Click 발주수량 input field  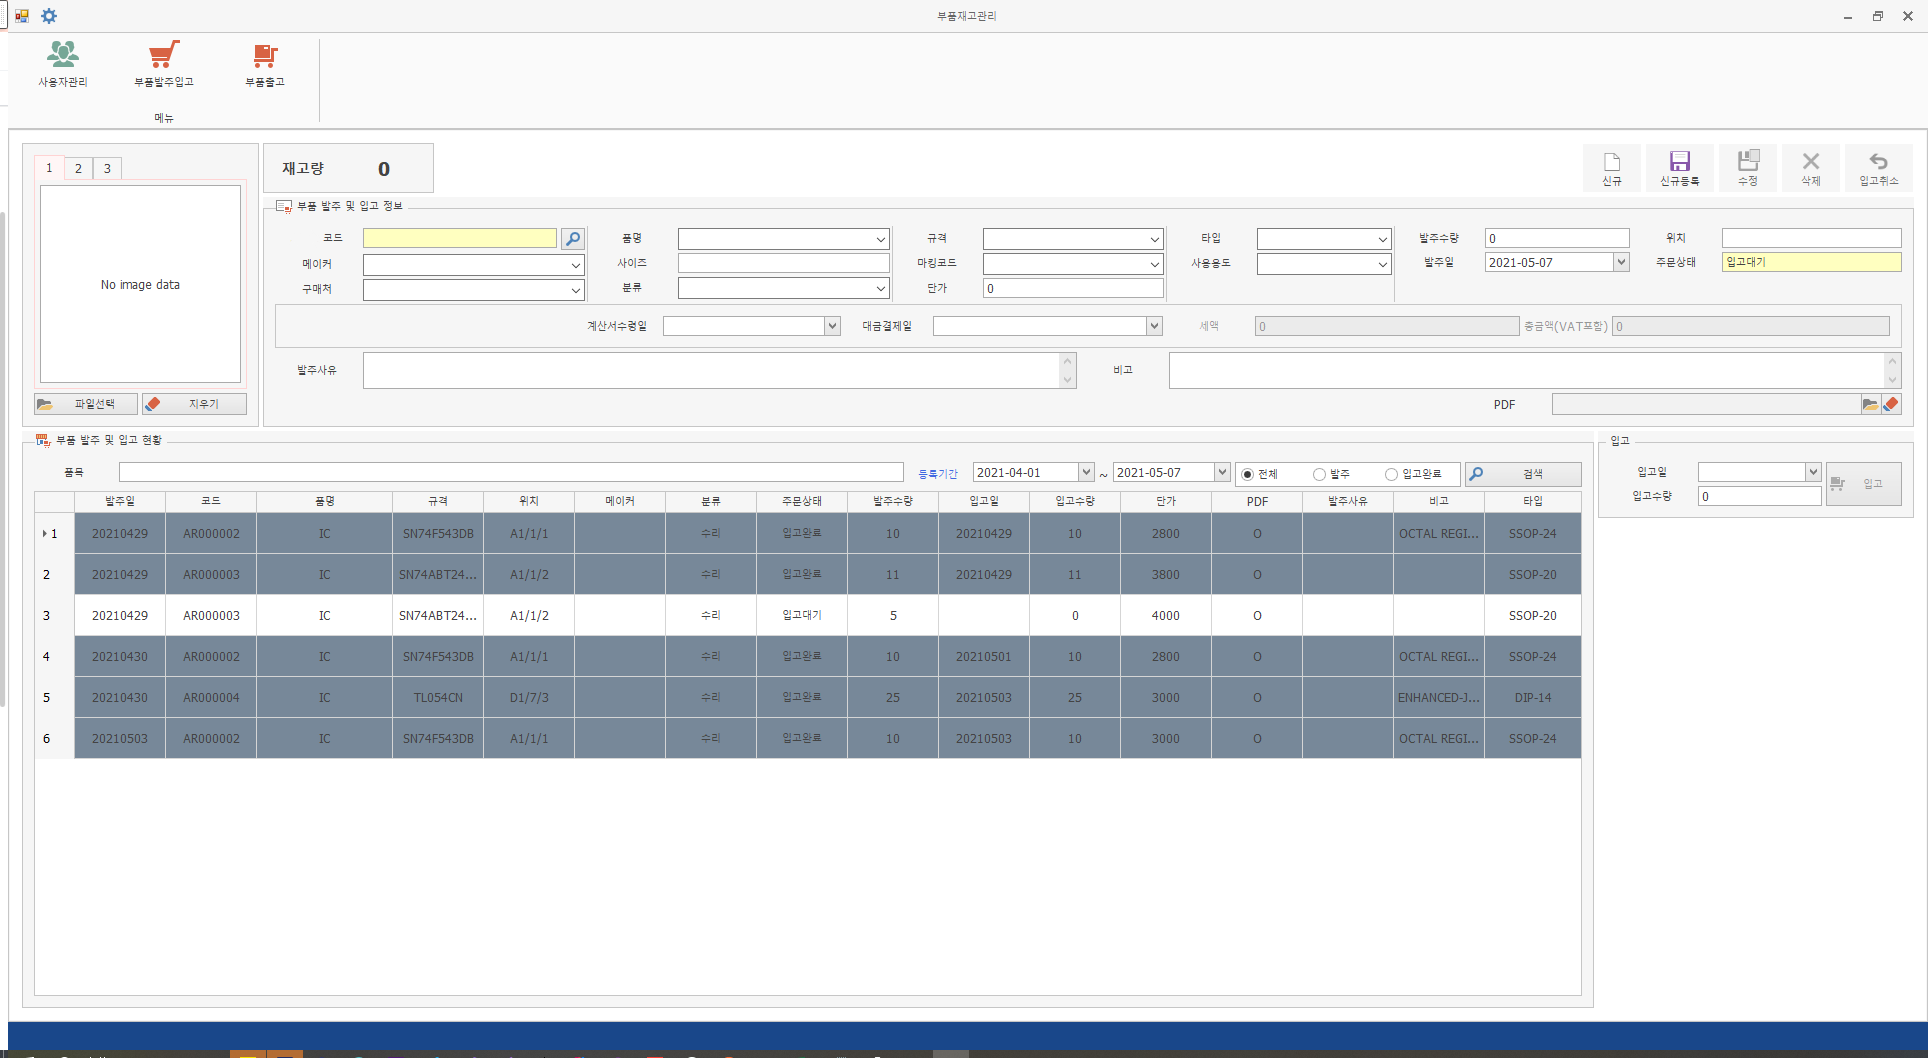click(x=1557, y=238)
